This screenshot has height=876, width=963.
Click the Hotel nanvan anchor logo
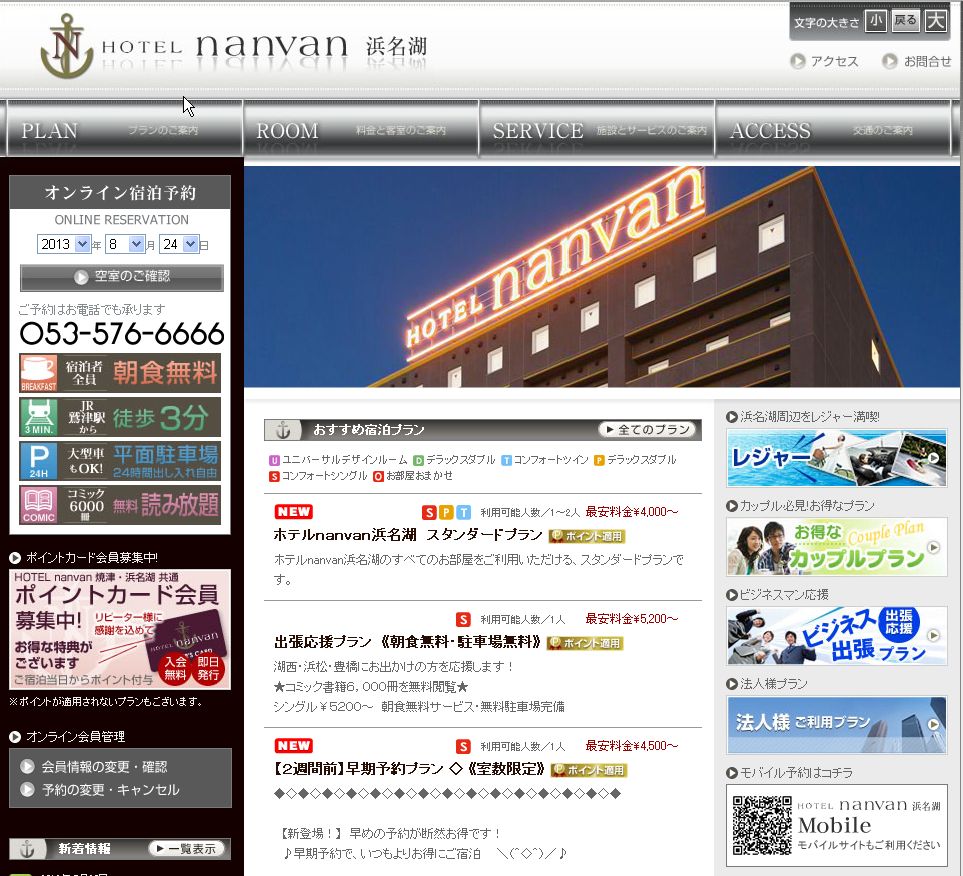tap(67, 46)
